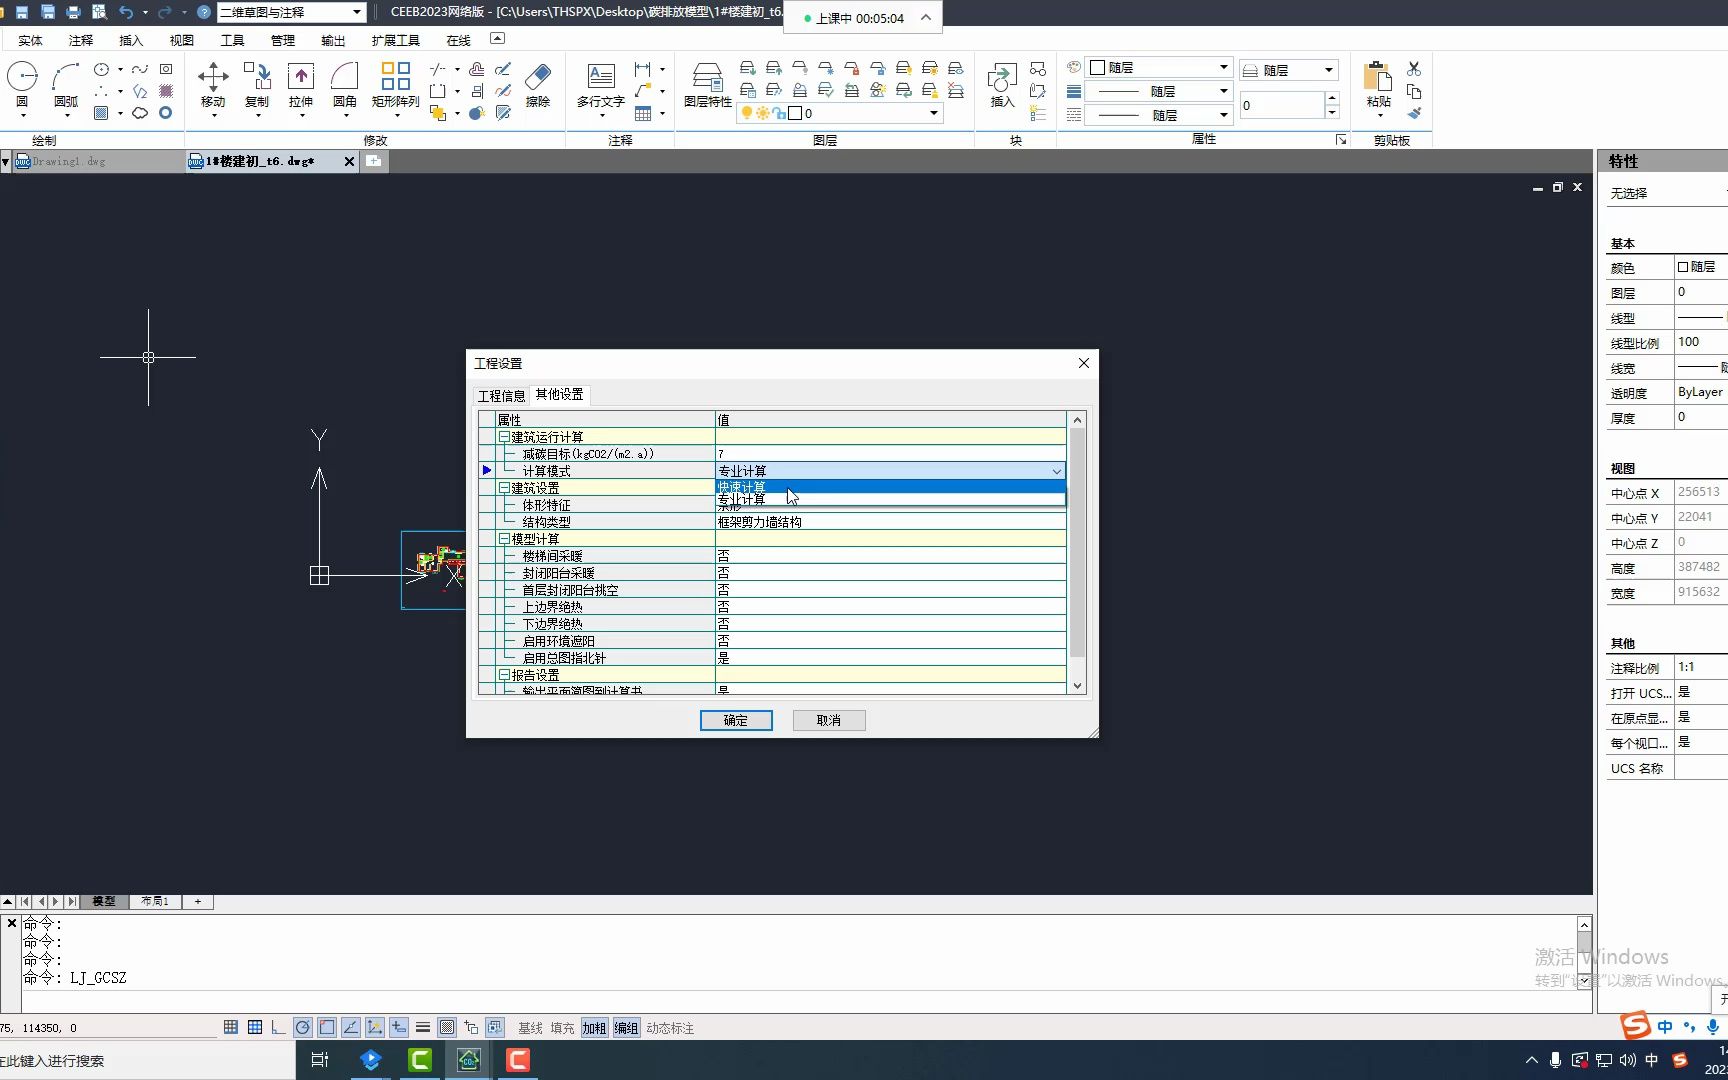The width and height of the screenshot is (1728, 1080).
Task: Toggle 动态标注 in the status bar
Action: pos(670,1028)
